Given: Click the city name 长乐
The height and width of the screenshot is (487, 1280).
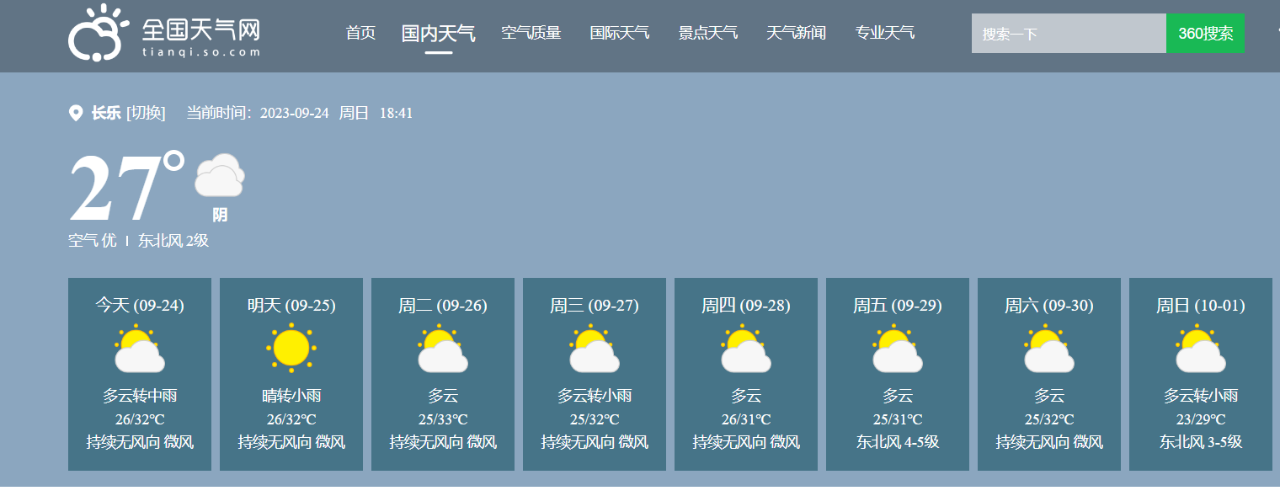Looking at the screenshot, I should pos(106,113).
